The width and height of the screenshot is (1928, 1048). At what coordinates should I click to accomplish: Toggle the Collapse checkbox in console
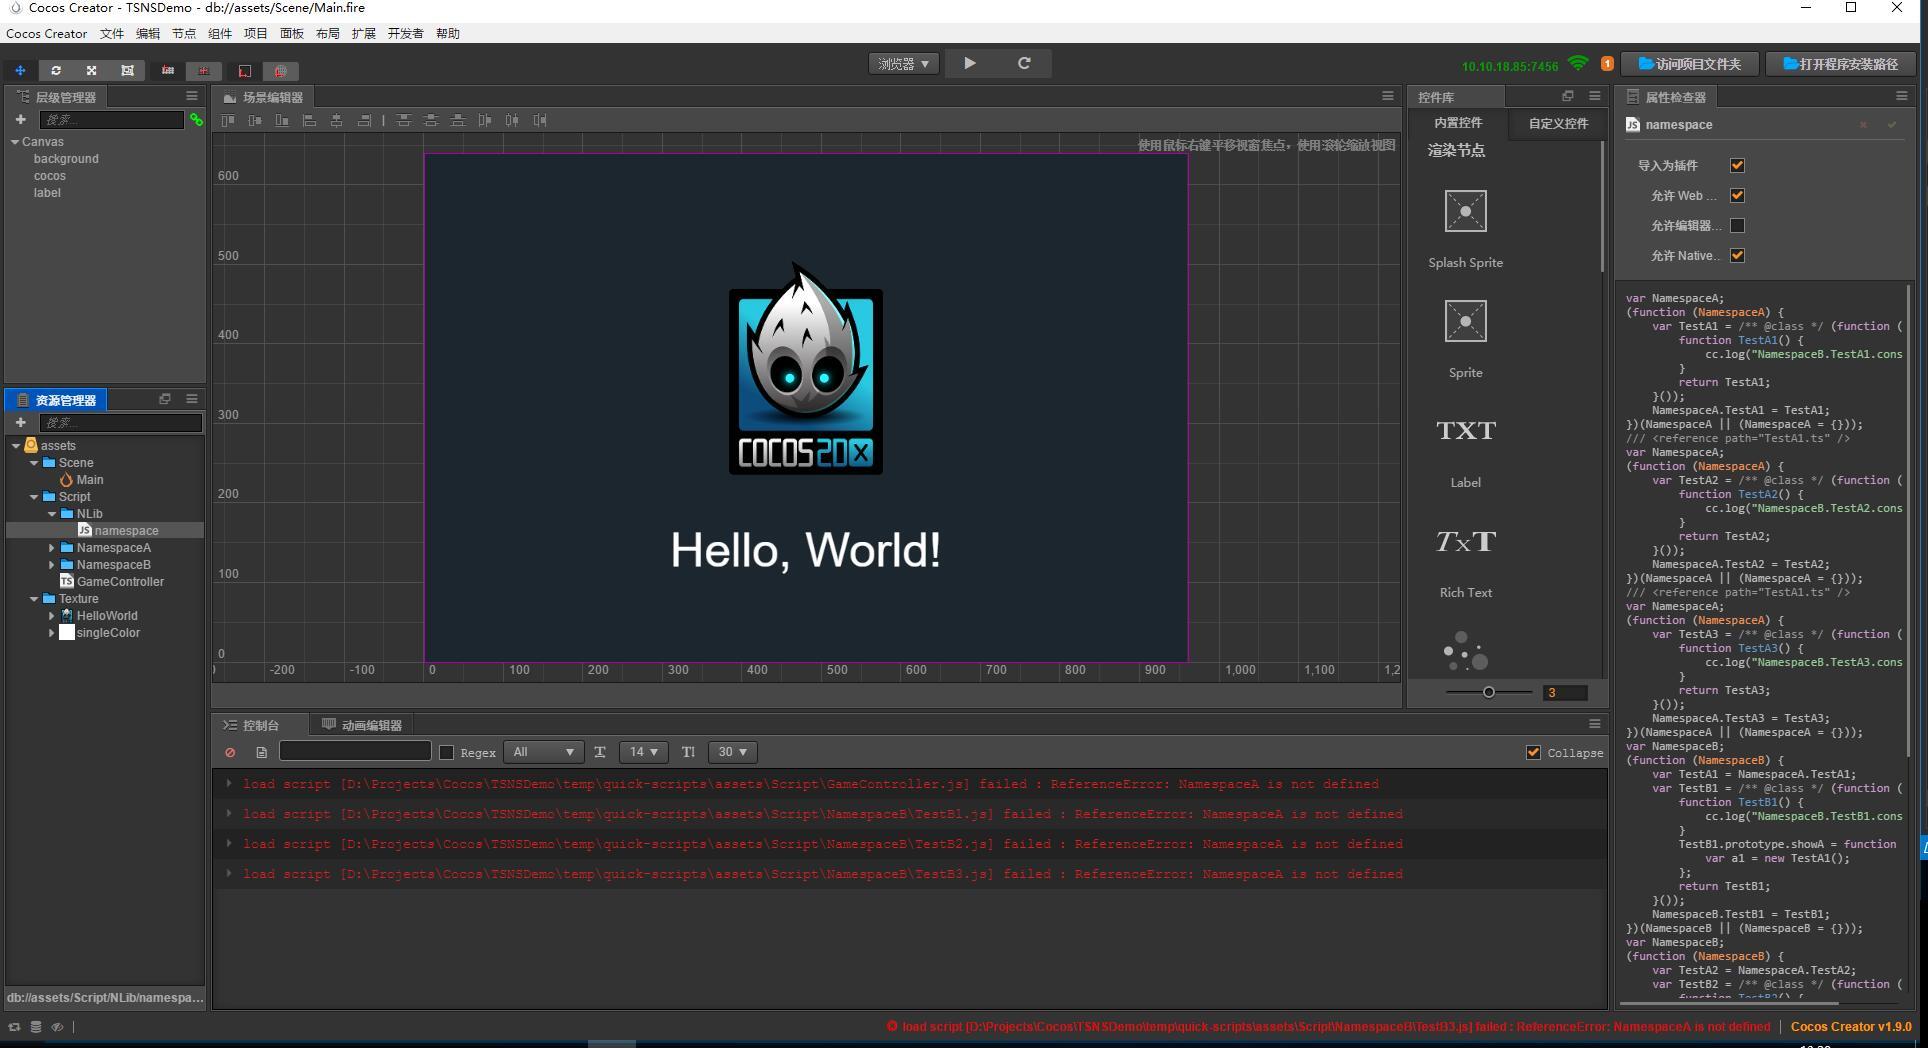(1533, 752)
